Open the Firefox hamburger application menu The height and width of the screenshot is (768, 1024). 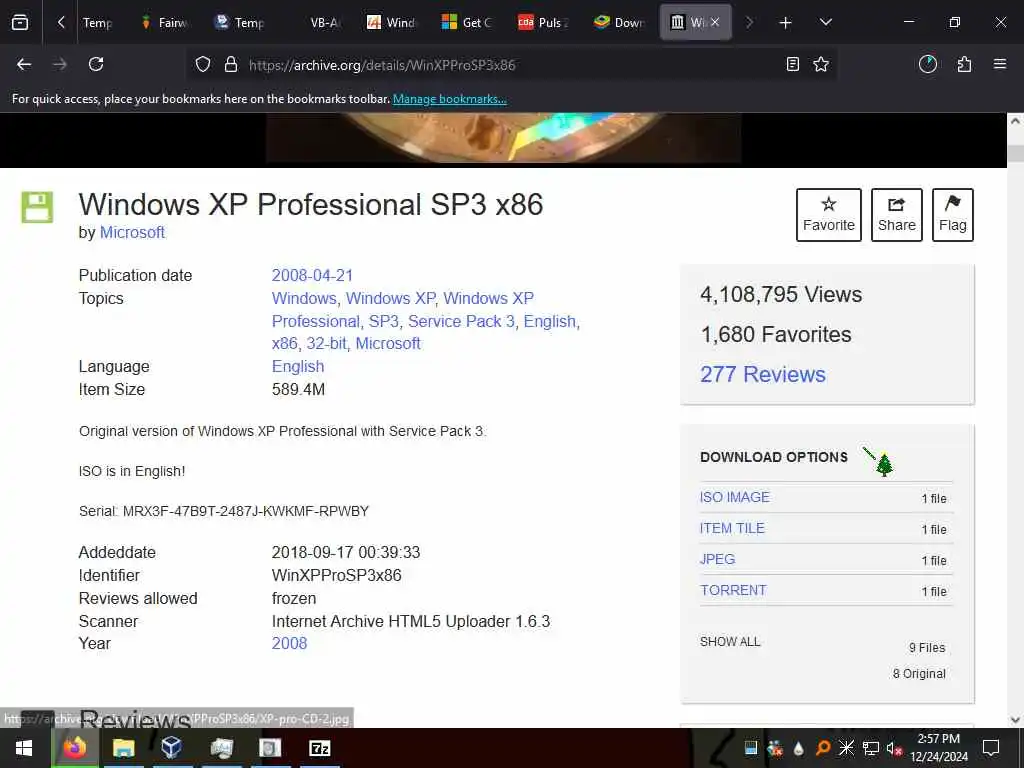pyautogui.click(x=999, y=64)
